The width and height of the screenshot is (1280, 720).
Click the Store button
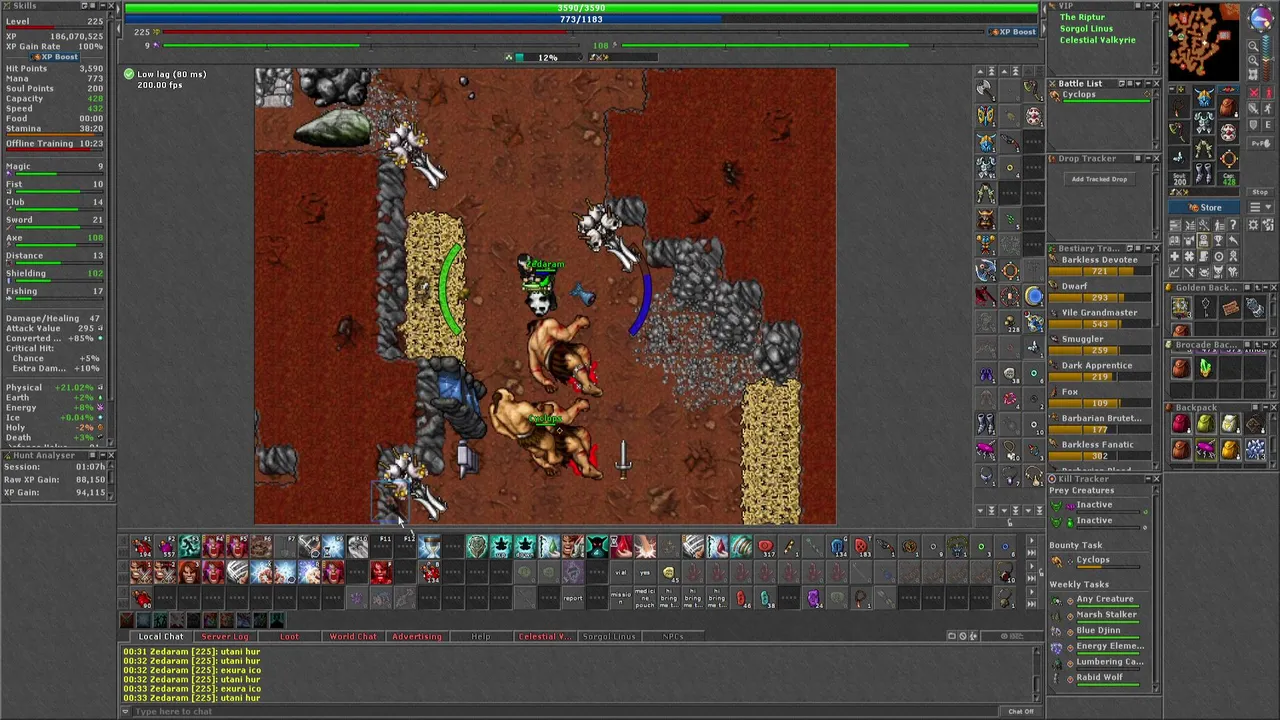point(1205,207)
